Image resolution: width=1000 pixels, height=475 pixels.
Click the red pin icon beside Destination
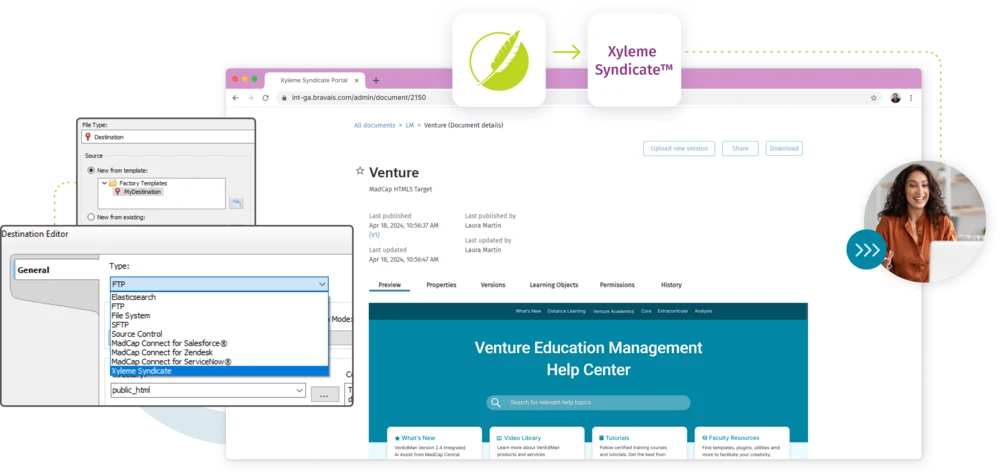point(88,136)
